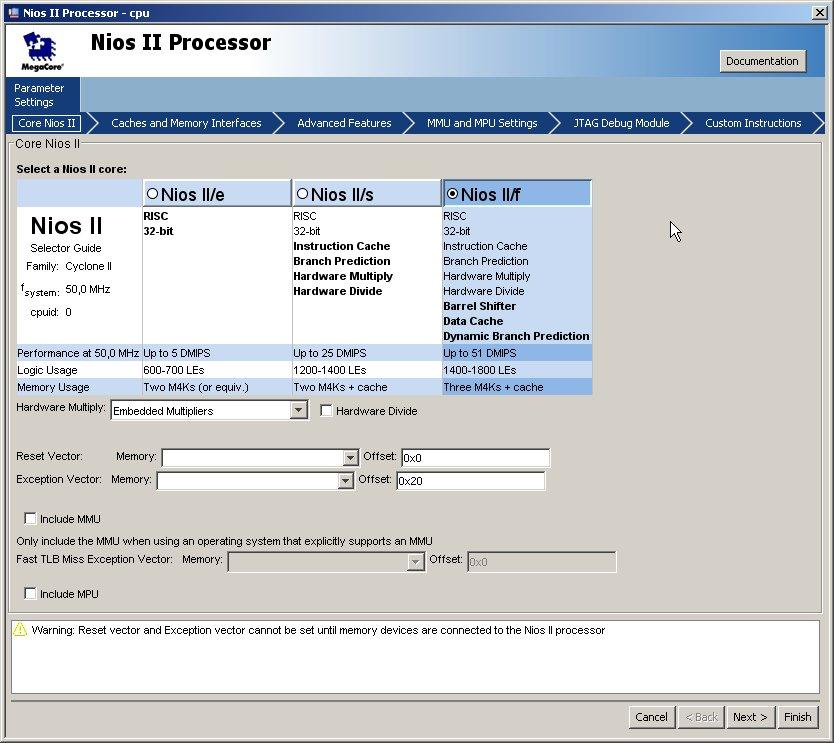The width and height of the screenshot is (834, 743).
Task: Open the Exception Vector Memory dropdown
Action: 345,481
